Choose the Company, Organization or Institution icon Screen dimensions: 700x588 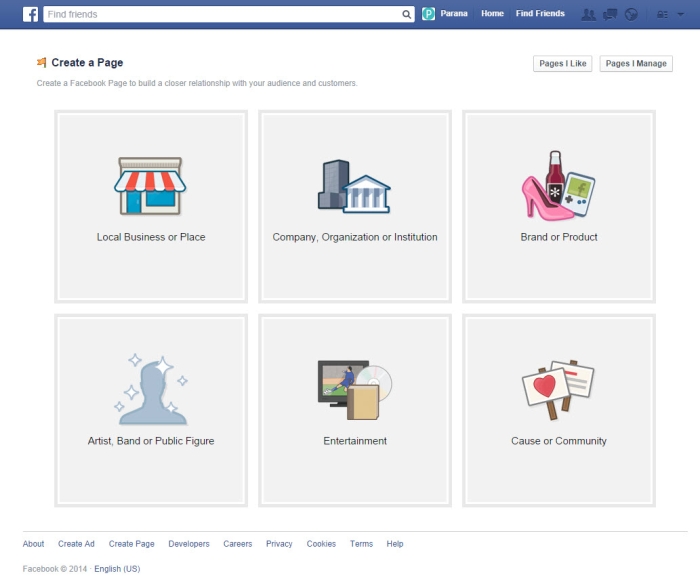[354, 186]
